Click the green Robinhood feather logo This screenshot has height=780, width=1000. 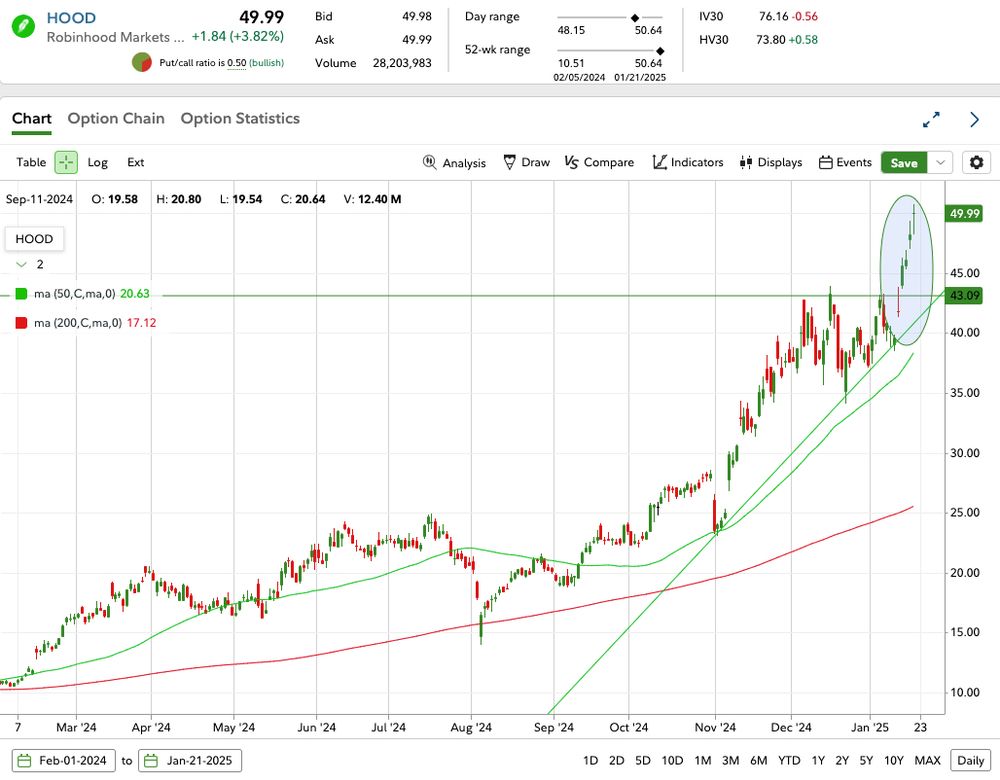(x=24, y=26)
